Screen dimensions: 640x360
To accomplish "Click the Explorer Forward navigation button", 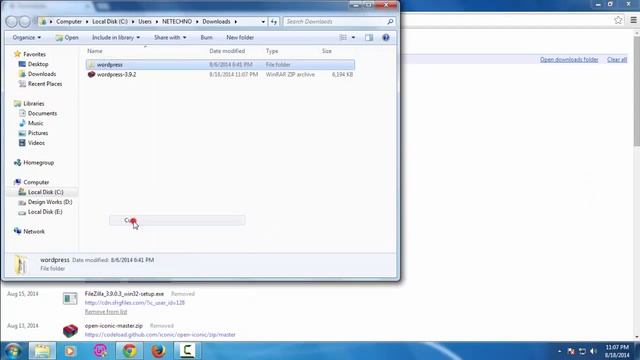I will [25, 22].
